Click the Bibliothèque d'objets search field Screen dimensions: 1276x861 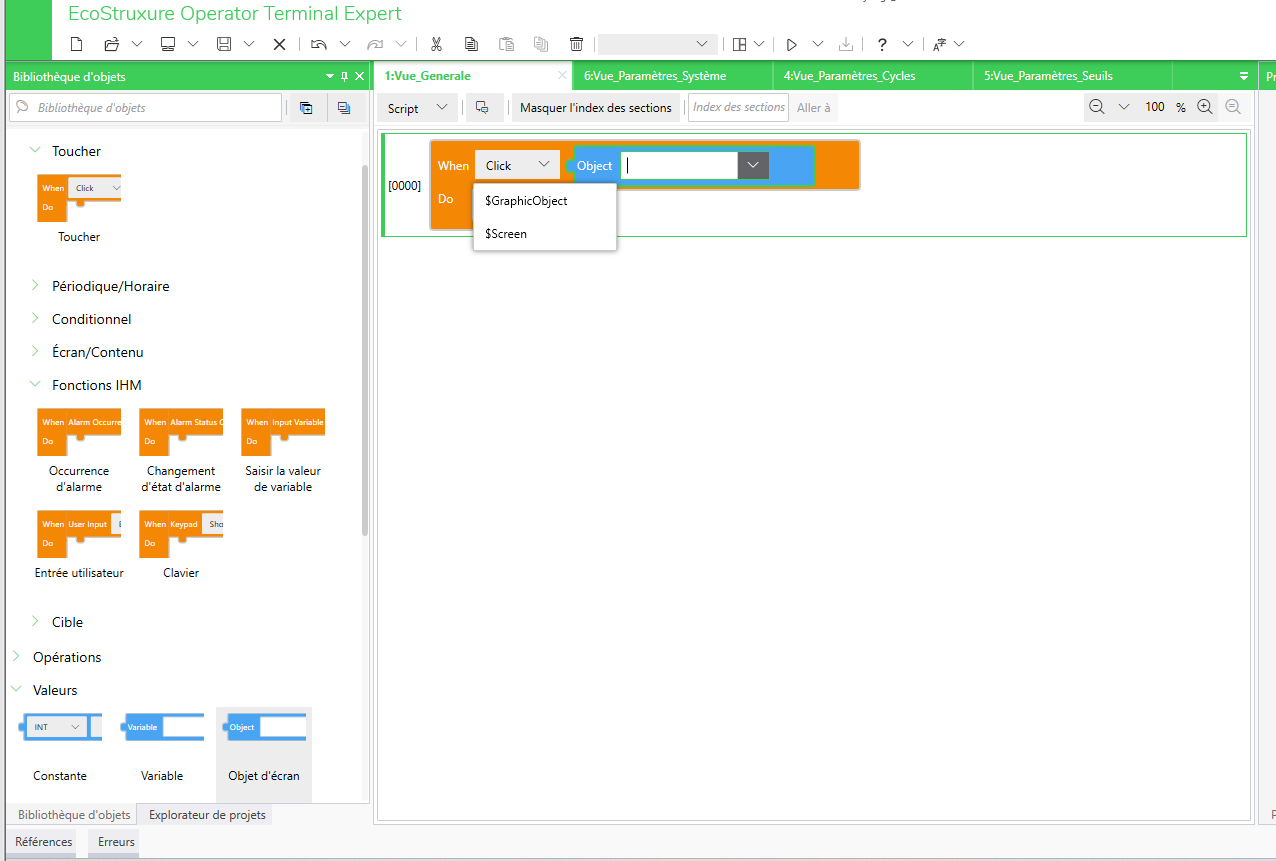(x=146, y=108)
